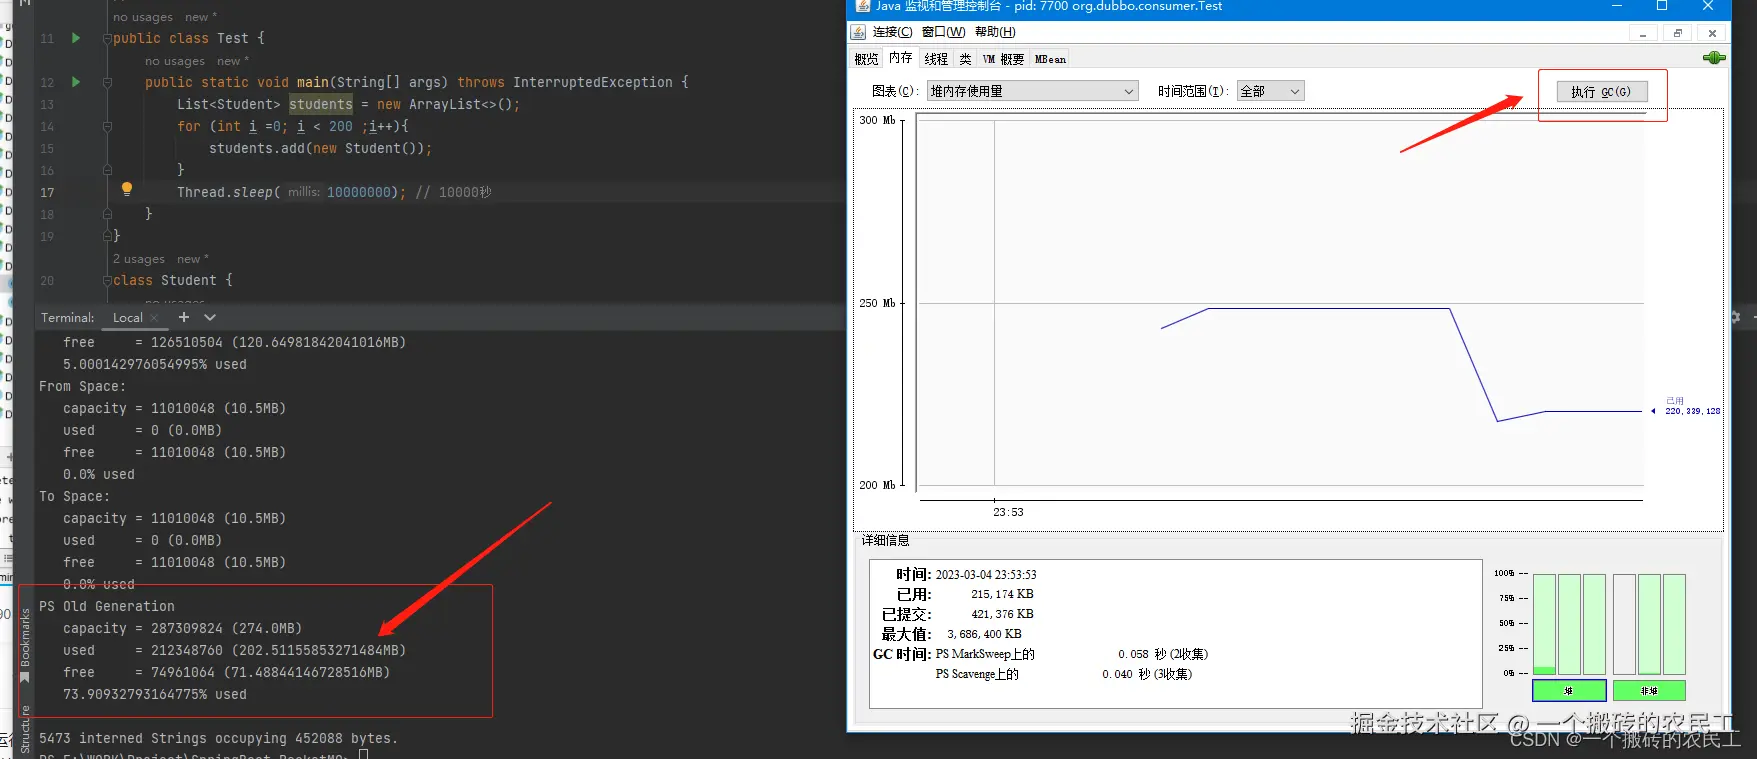Close the Local terminal tab
The height and width of the screenshot is (759, 1757).
coord(155,318)
